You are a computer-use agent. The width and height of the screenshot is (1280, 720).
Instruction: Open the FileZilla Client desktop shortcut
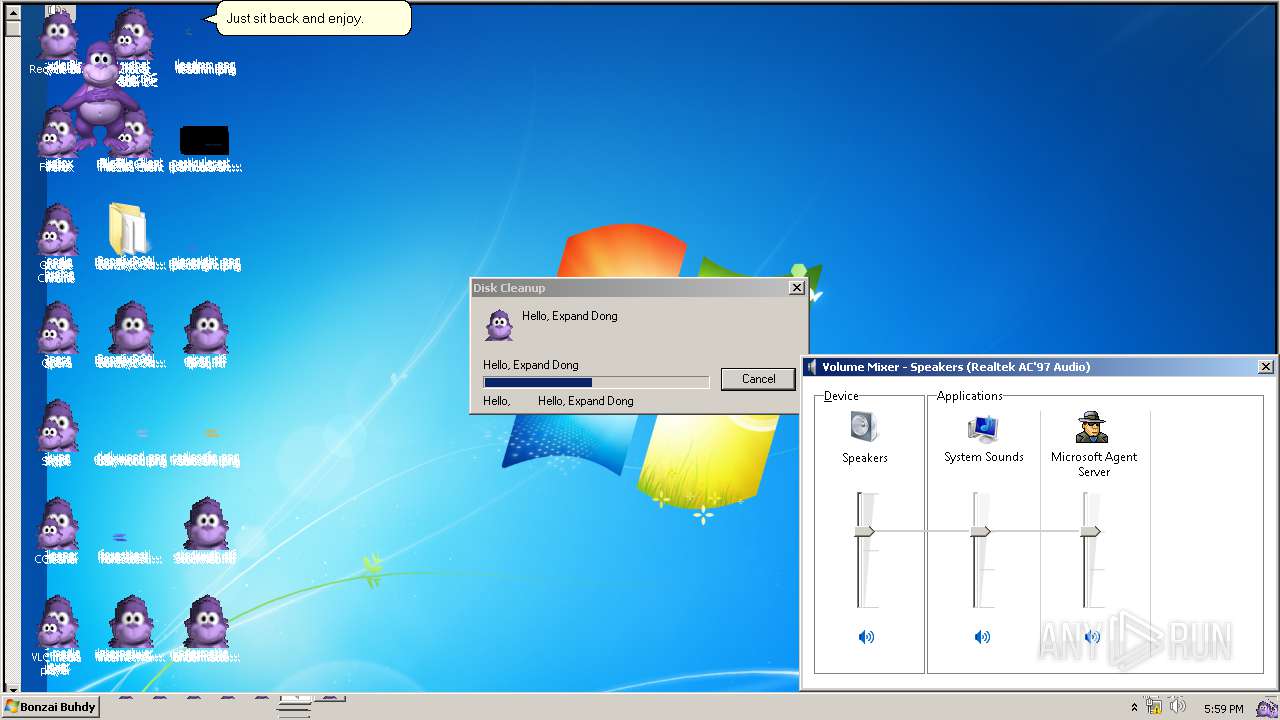[131, 140]
